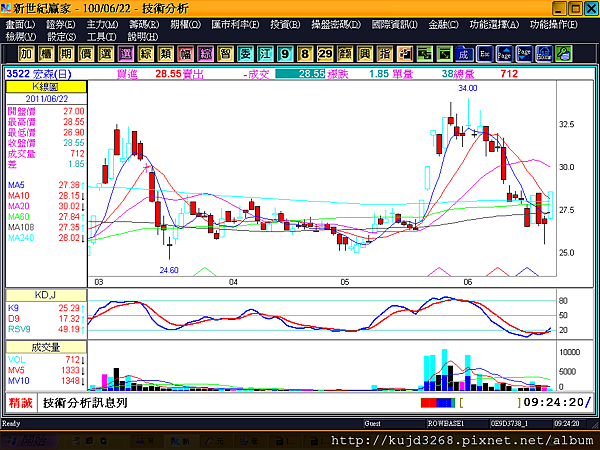Screen dimensions: 600x450
Task: Click the red 幅 toolbar button
Action: coord(185,54)
